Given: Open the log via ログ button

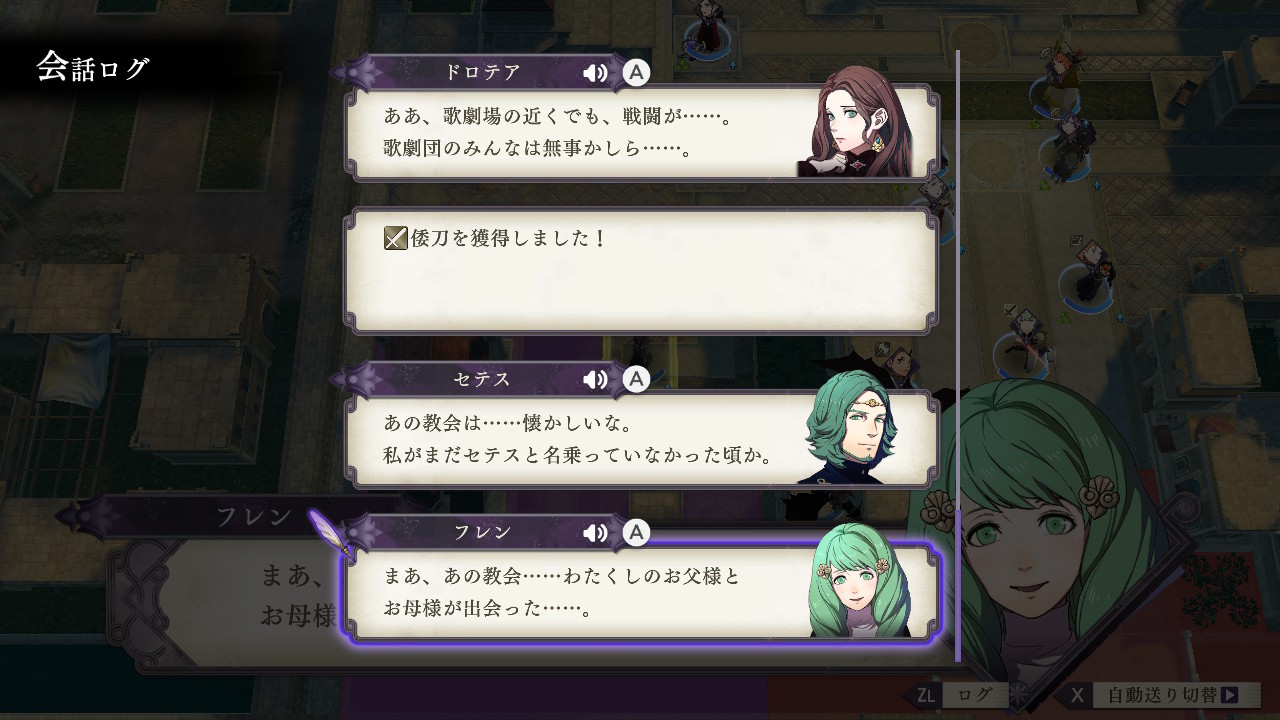Looking at the screenshot, I should point(975,694).
